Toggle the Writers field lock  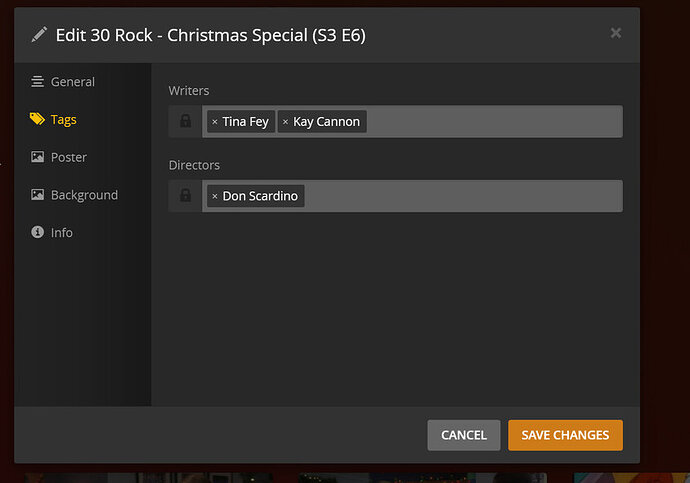coord(185,122)
